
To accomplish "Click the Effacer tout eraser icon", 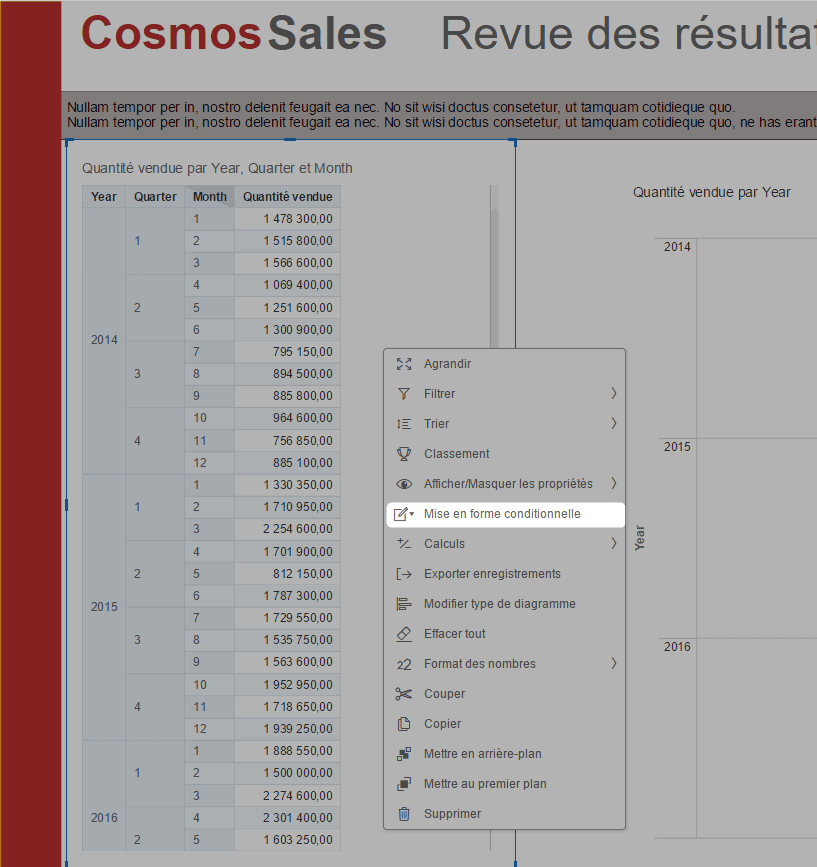I will click(404, 634).
